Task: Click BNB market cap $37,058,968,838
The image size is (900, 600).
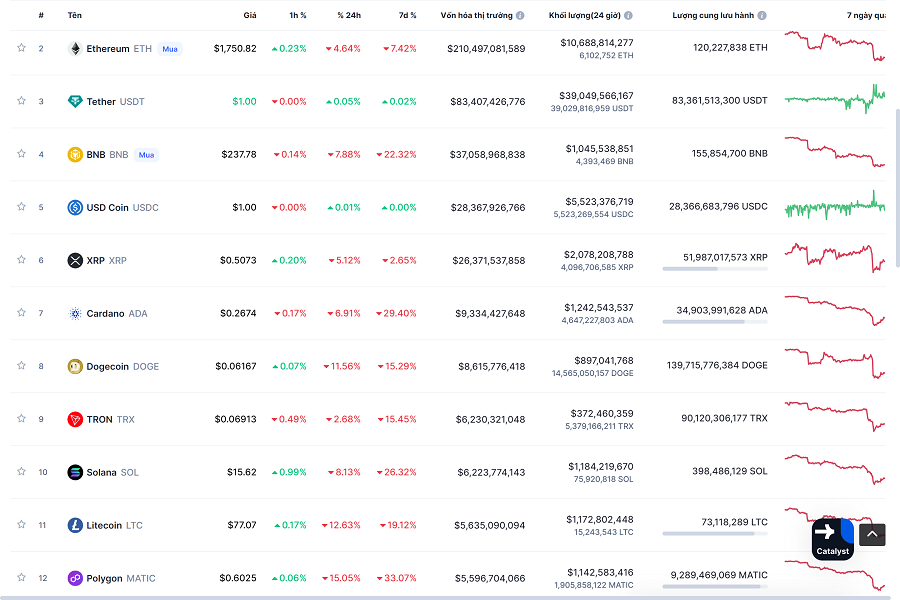Action: (487, 154)
